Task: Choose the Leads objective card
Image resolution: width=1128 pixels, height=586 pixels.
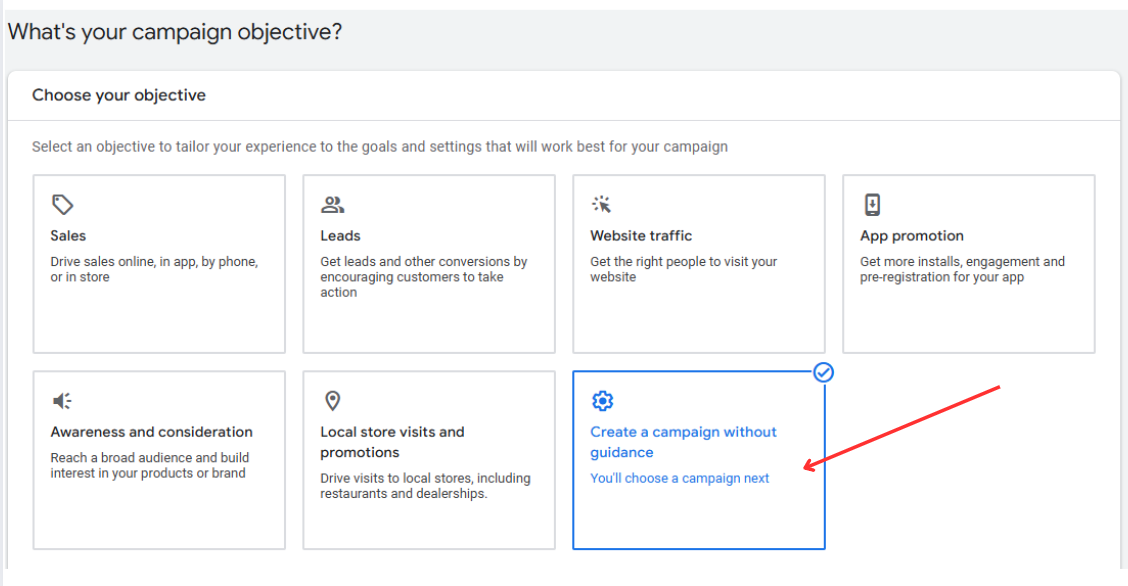Action: (x=429, y=264)
